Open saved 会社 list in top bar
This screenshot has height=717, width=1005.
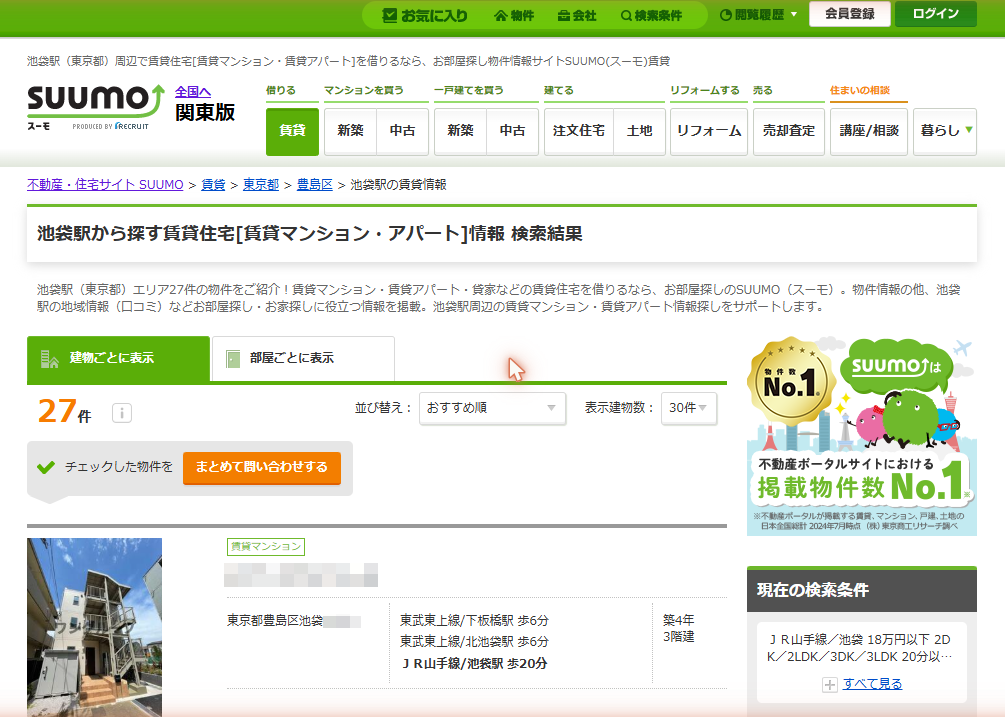[577, 15]
